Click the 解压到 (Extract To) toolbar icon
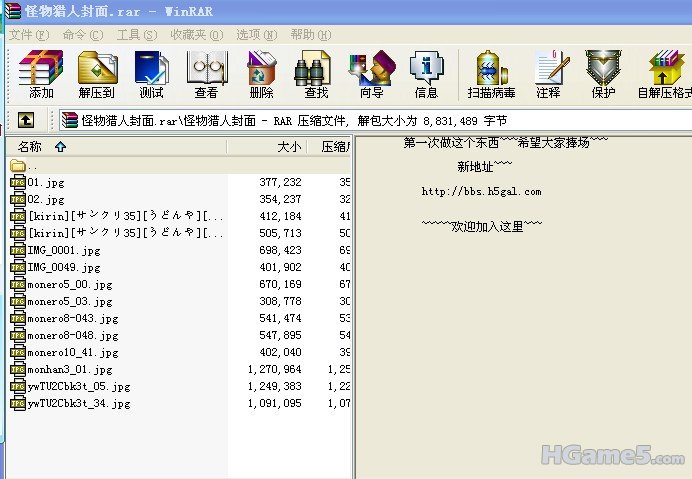The width and height of the screenshot is (692, 479). tap(96, 75)
